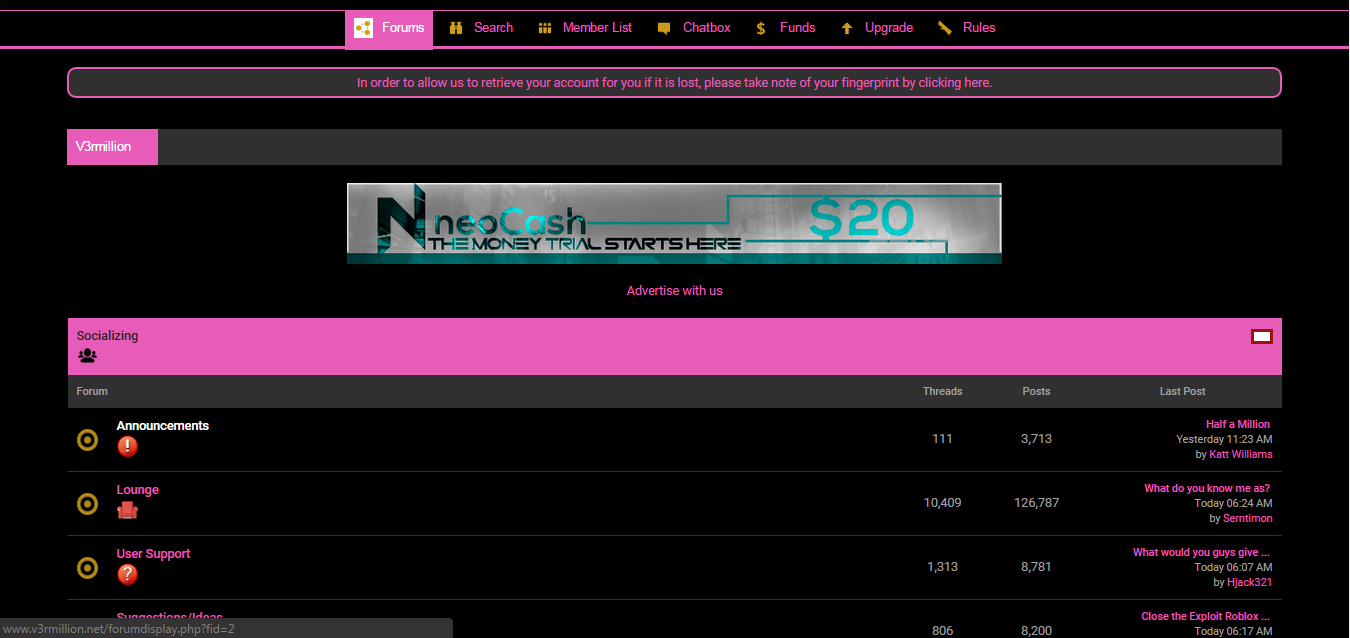Click the Lounge forum status circle icon
1350x638 pixels.
[x=87, y=504]
